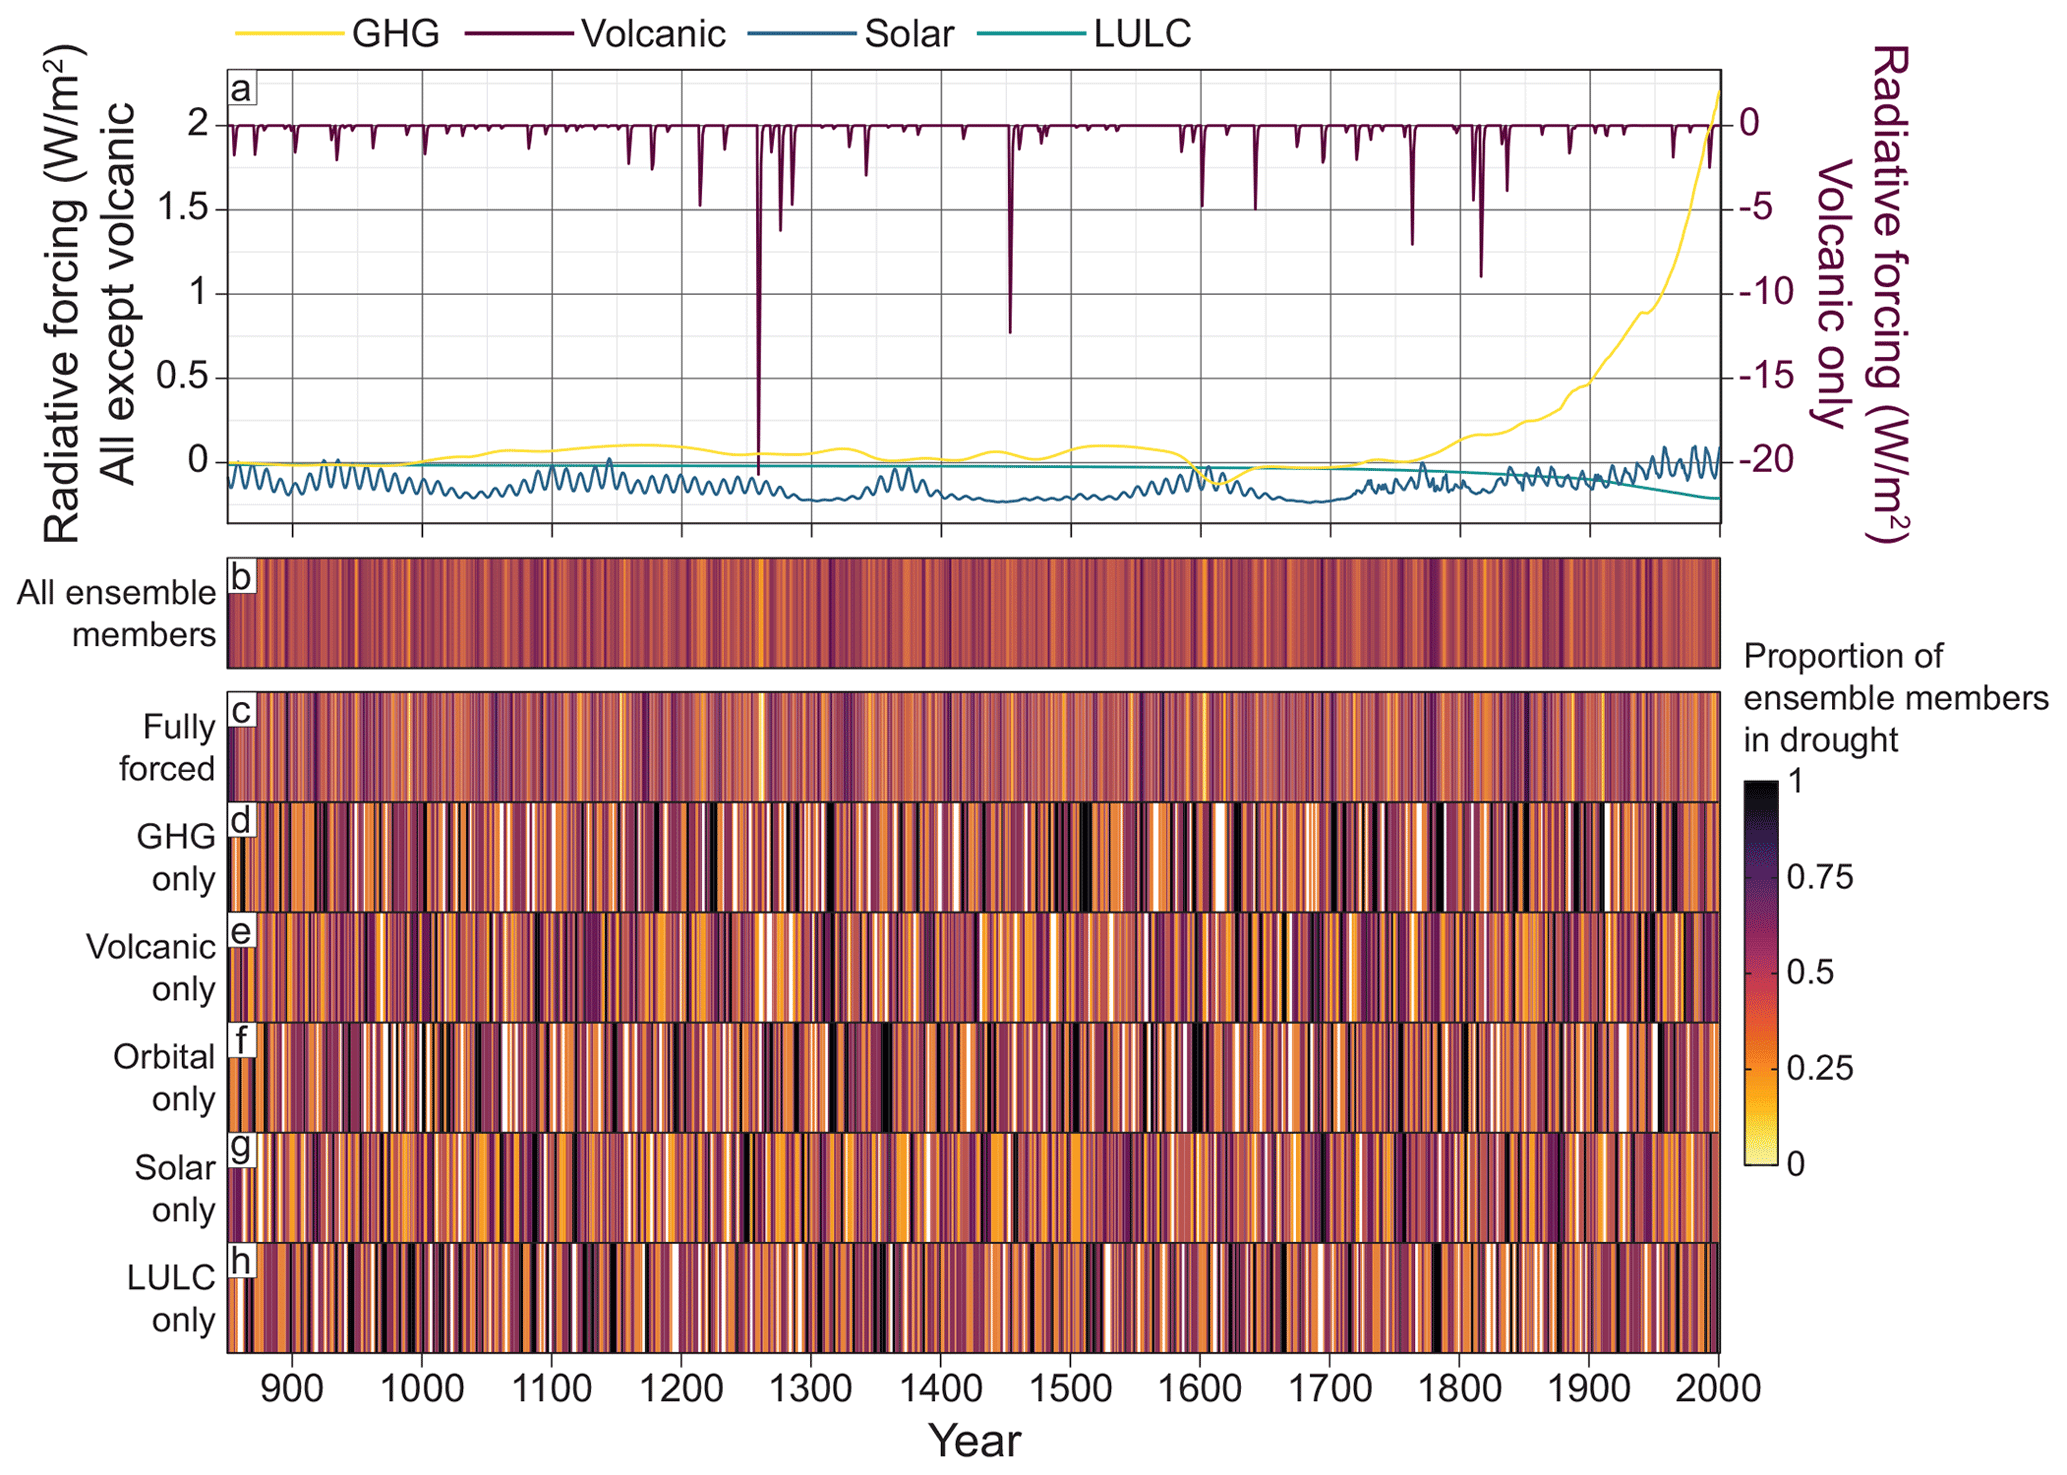The width and height of the screenshot is (2067, 1475).
Task: Click the panel 'b' letter label
Action: [241, 577]
